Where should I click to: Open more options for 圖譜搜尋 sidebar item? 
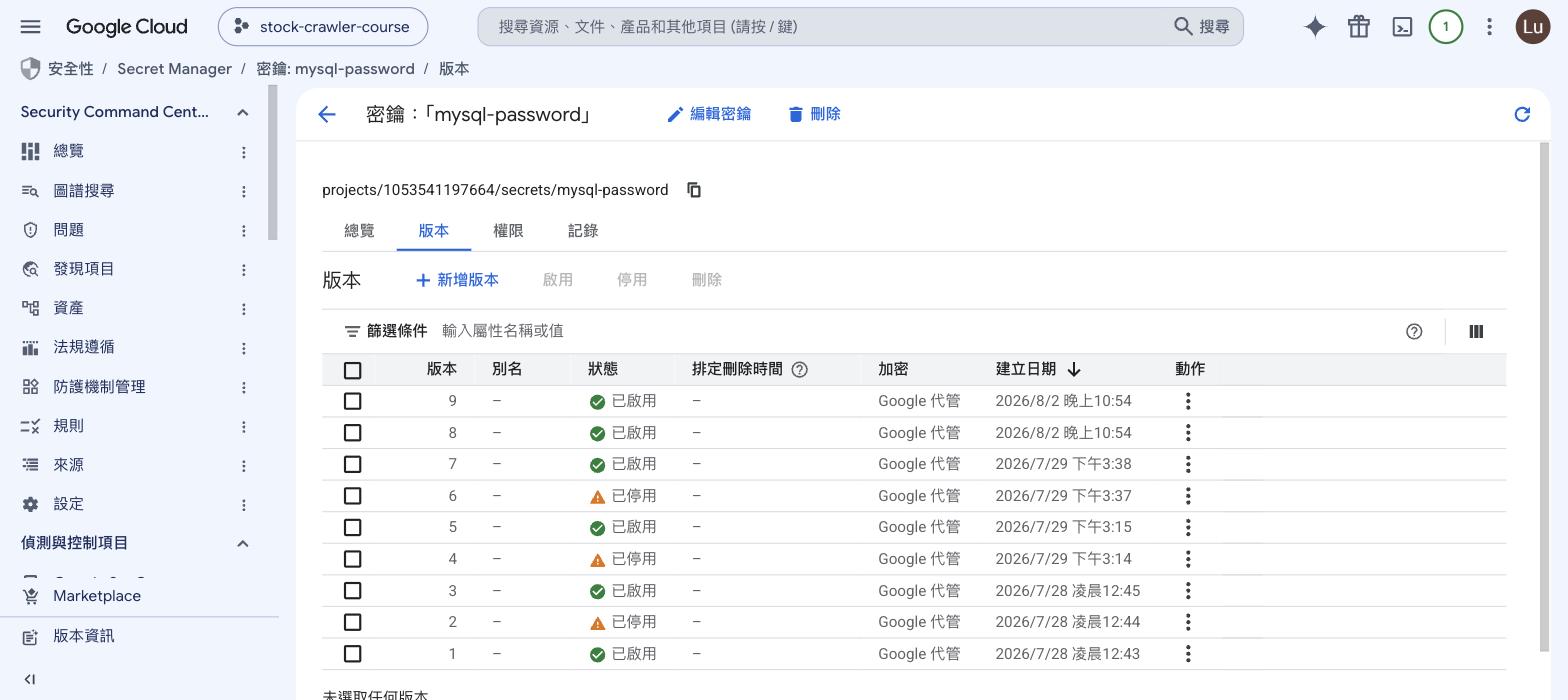point(243,191)
